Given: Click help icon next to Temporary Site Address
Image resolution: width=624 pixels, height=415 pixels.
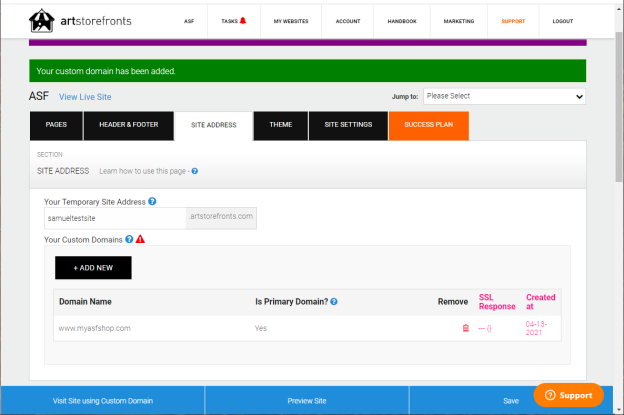Looking at the screenshot, I should coord(152,201).
